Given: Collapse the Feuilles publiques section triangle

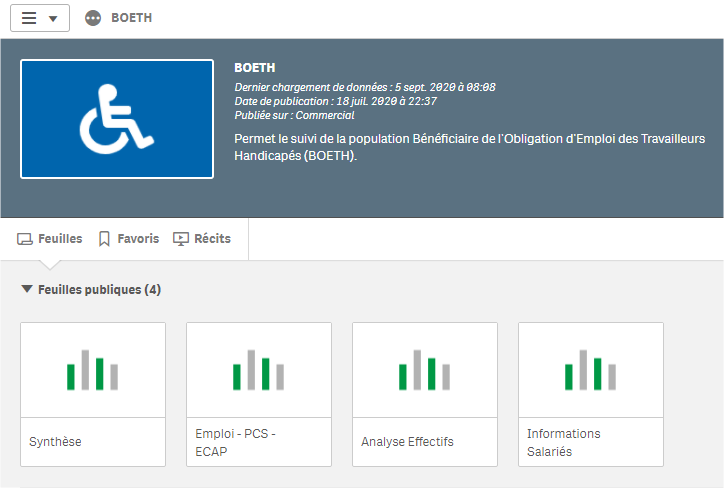Looking at the screenshot, I should tap(27, 290).
